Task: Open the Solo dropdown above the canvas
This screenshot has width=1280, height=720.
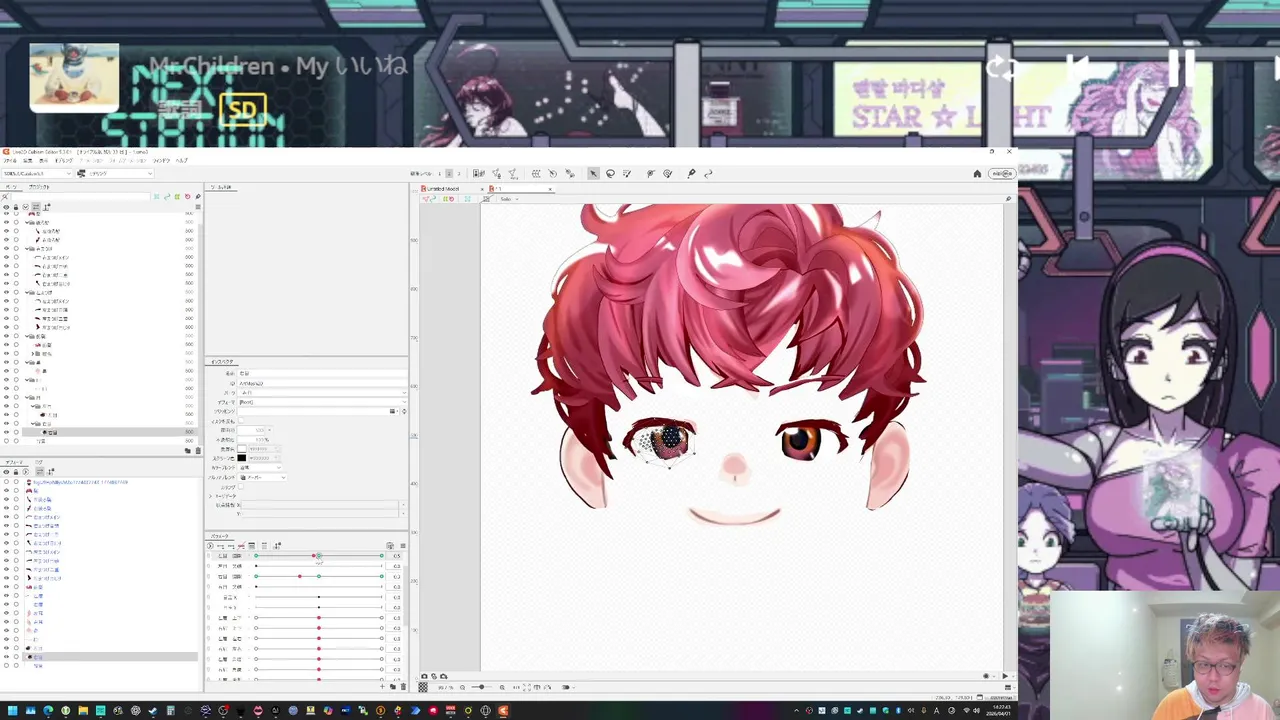Action: point(509,199)
